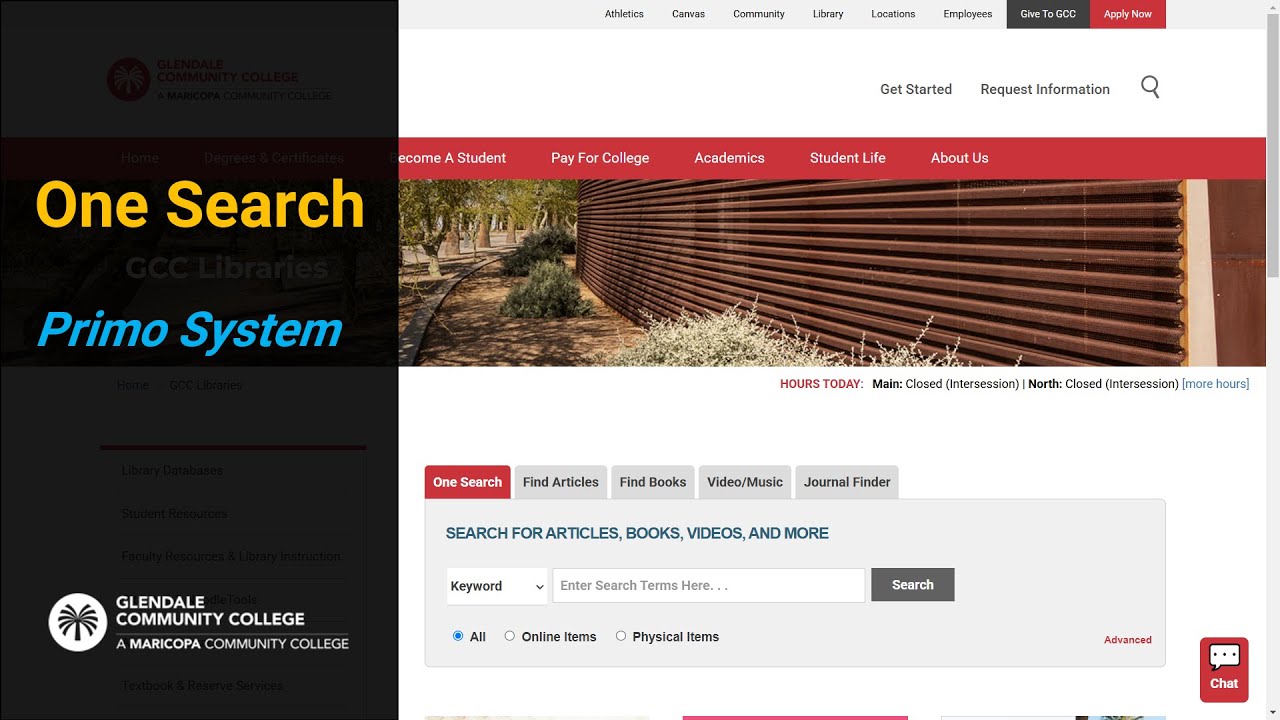Screen dimensions: 1280x720
Task: Open the Get Started link
Action: tap(916, 89)
